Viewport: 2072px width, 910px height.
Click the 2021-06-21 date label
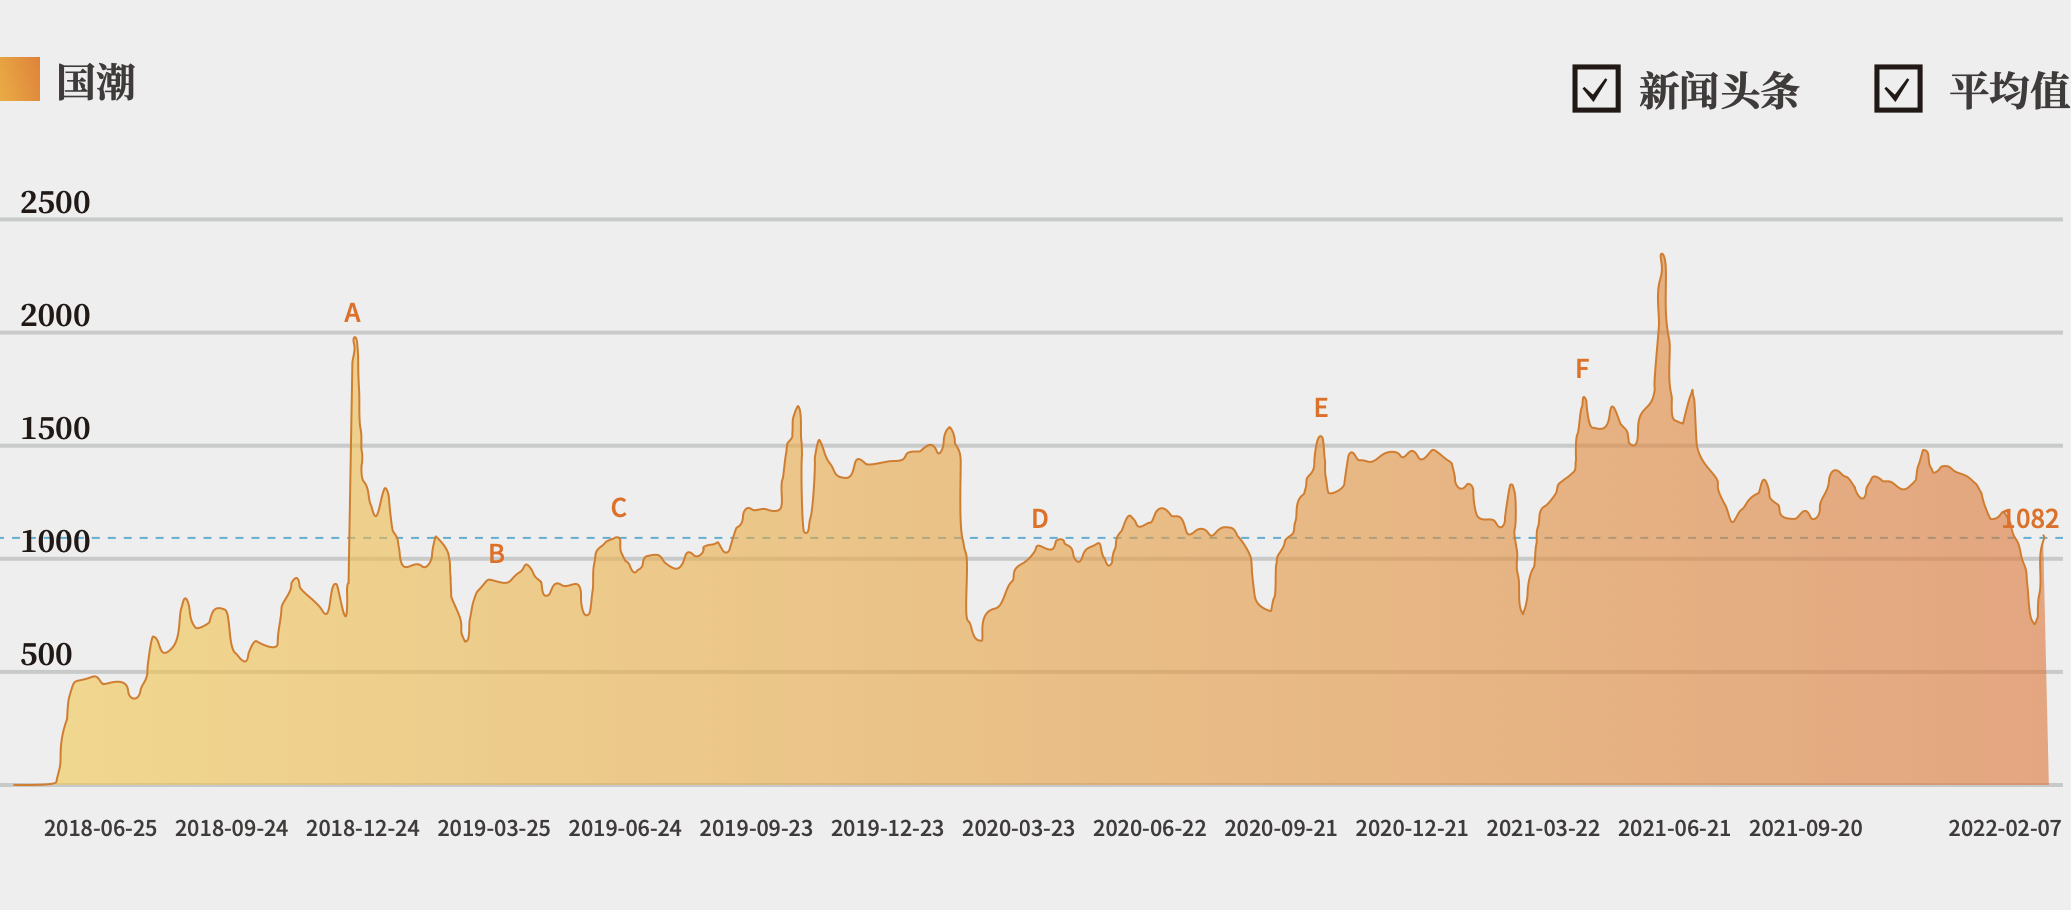point(1674,828)
